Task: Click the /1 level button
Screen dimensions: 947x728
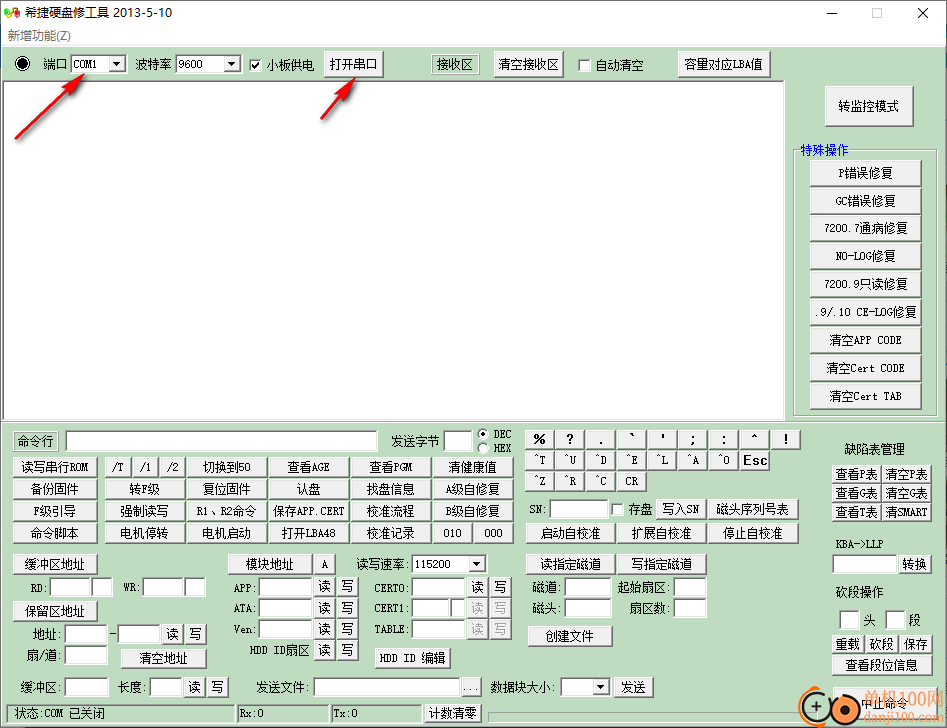Action: tap(145, 467)
